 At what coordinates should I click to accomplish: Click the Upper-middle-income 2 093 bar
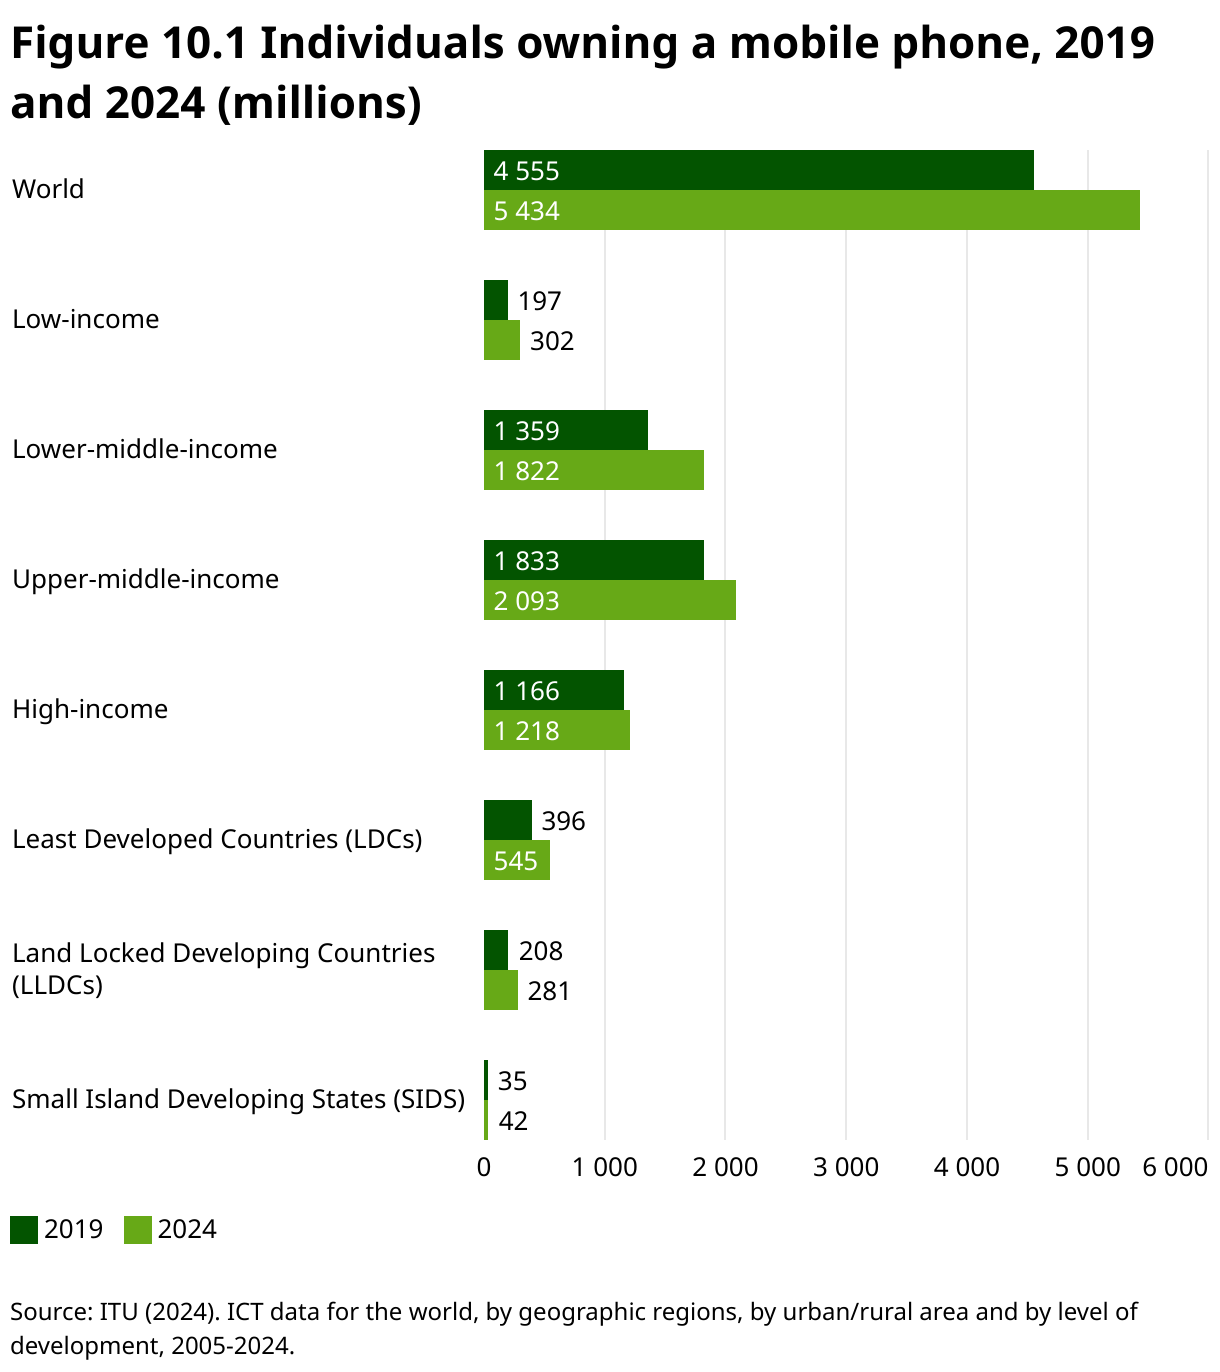click(610, 601)
